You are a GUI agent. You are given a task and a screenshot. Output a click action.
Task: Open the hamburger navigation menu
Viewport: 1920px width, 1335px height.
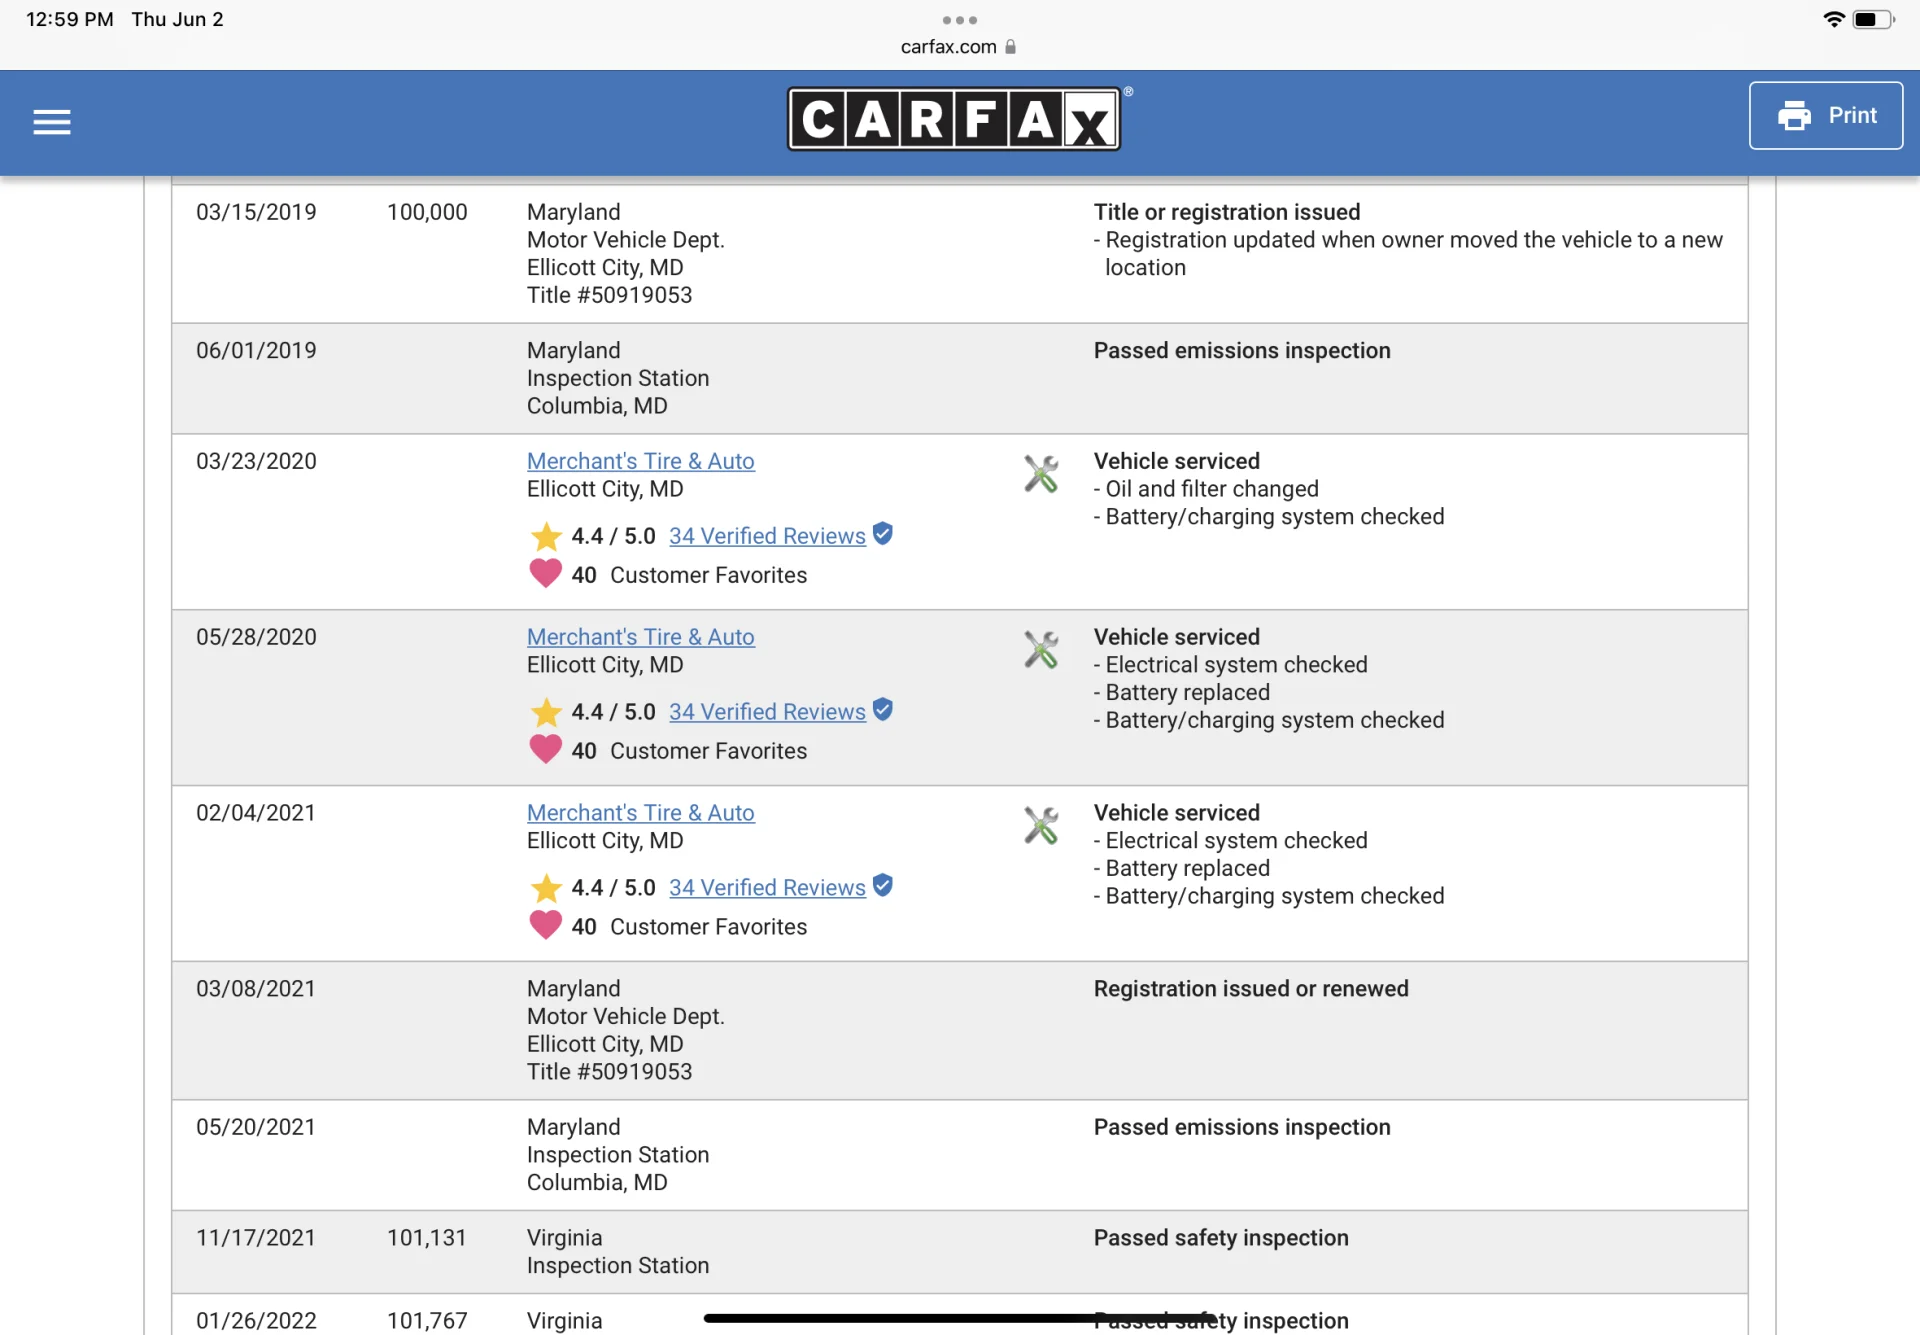coord(52,122)
